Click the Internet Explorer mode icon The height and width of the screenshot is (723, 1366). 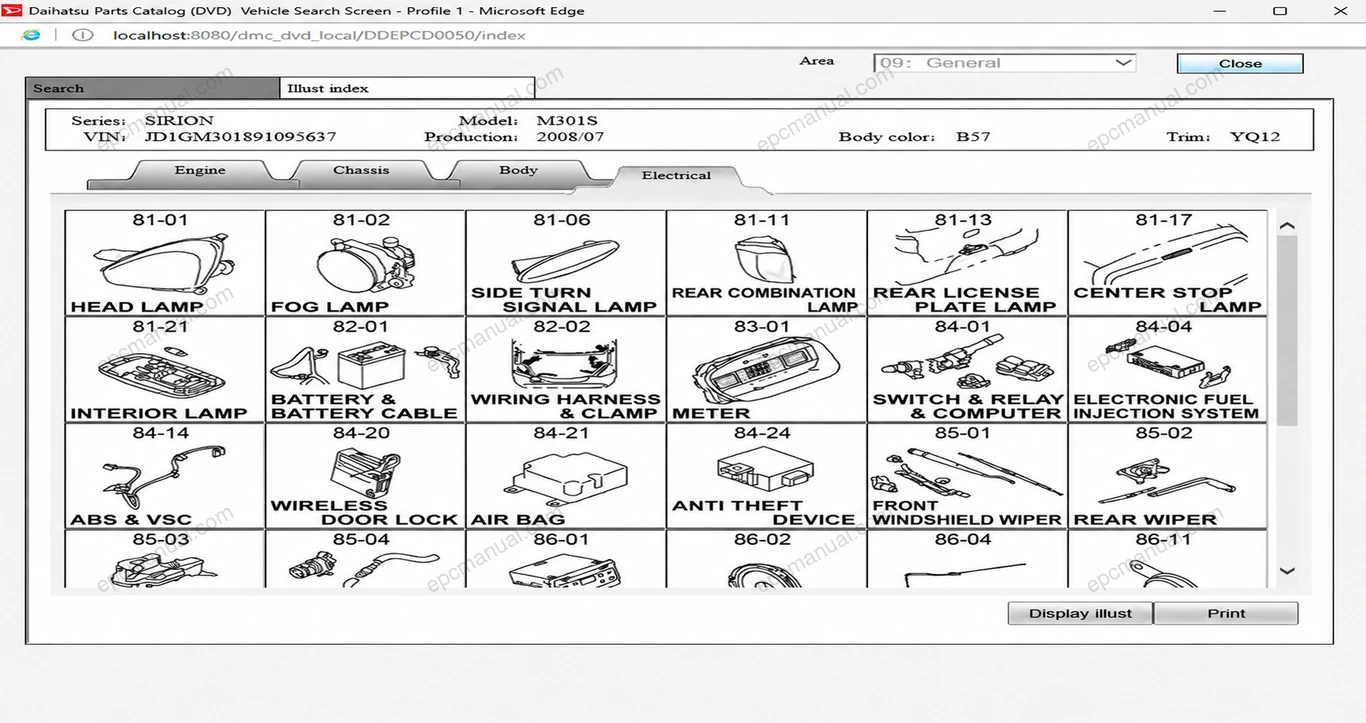coord(31,35)
